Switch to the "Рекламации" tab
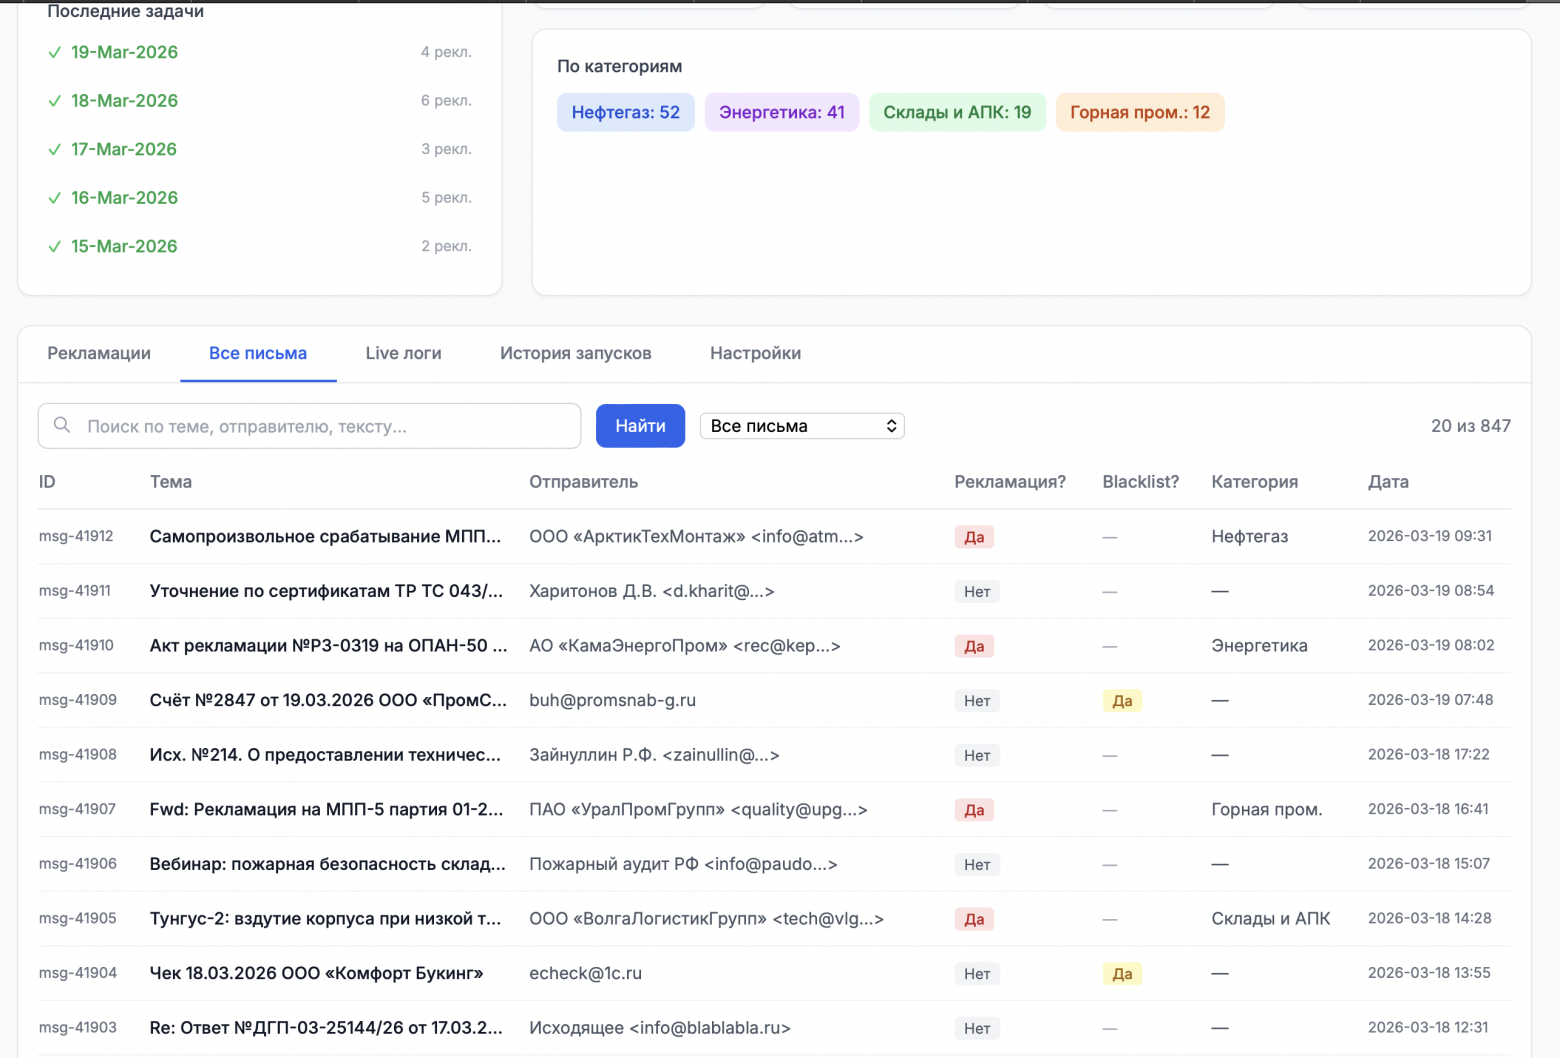This screenshot has width=1560, height=1058. click(97, 353)
